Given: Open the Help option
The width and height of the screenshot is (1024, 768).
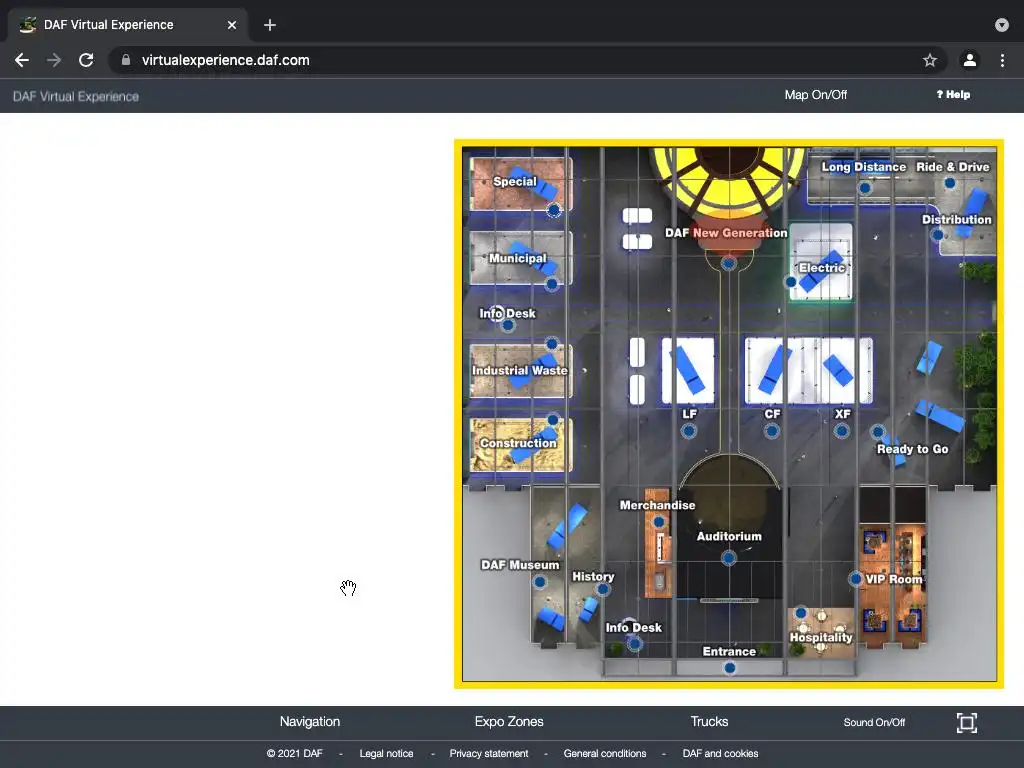Looking at the screenshot, I should click(x=953, y=95).
